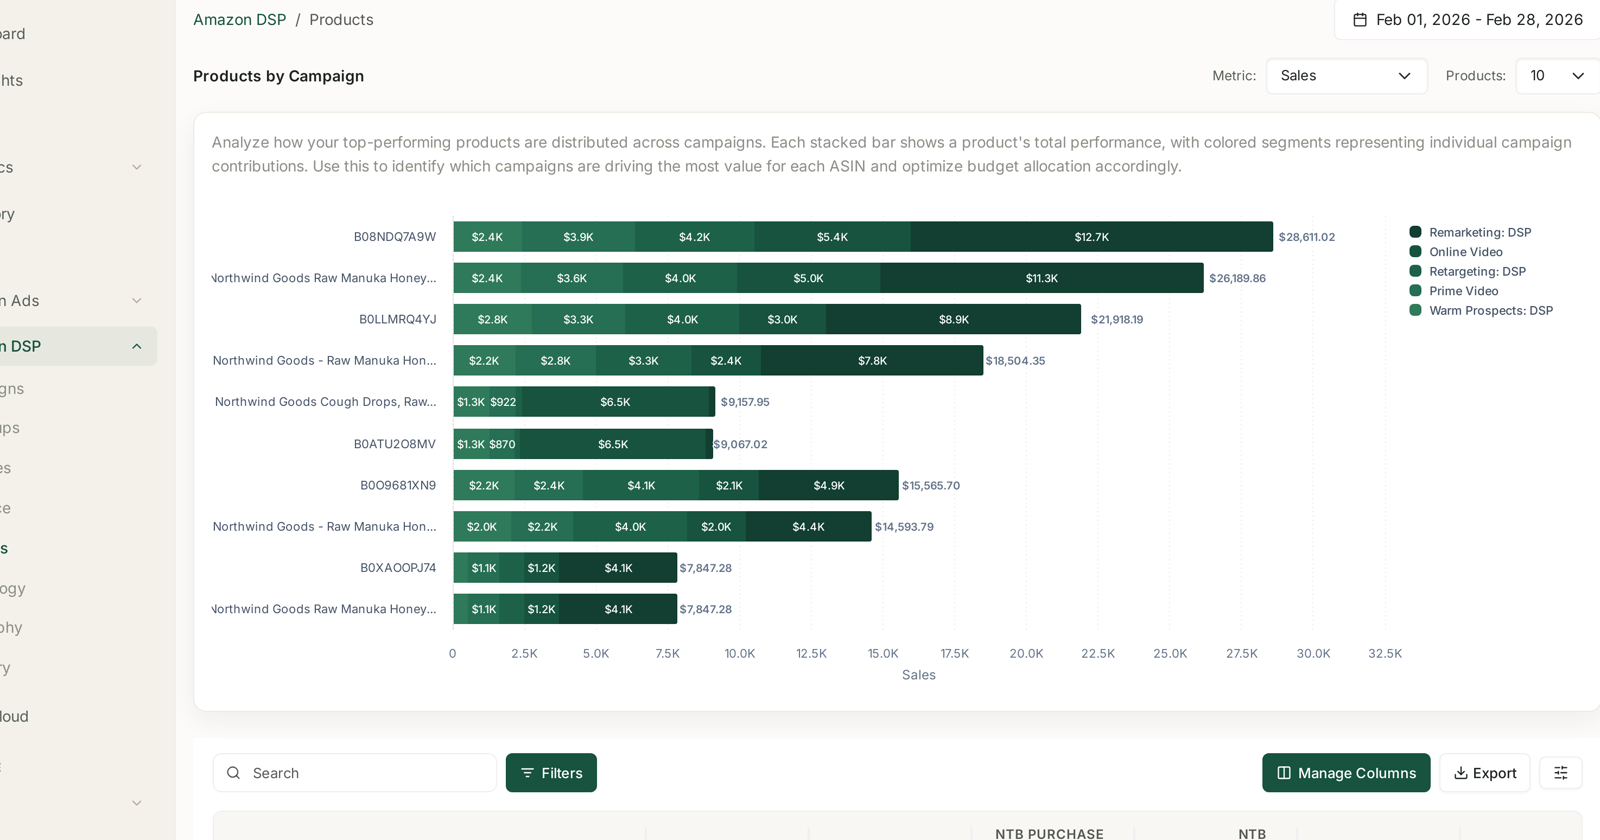The height and width of the screenshot is (840, 1600).
Task: Click the $18,504.35 total value
Action: pos(1015,360)
